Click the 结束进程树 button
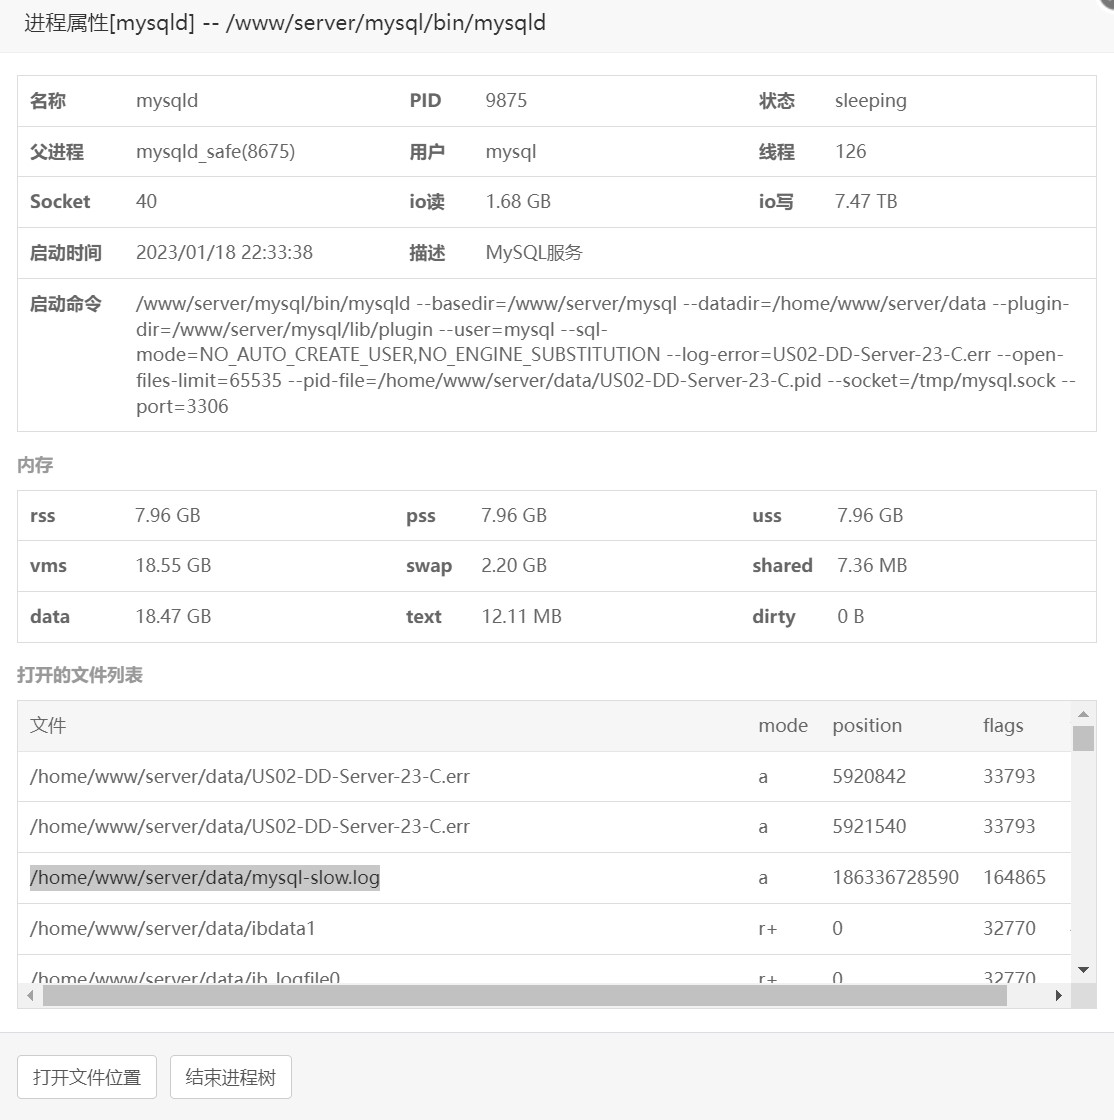Image resolution: width=1114 pixels, height=1120 pixels. tap(231, 1076)
